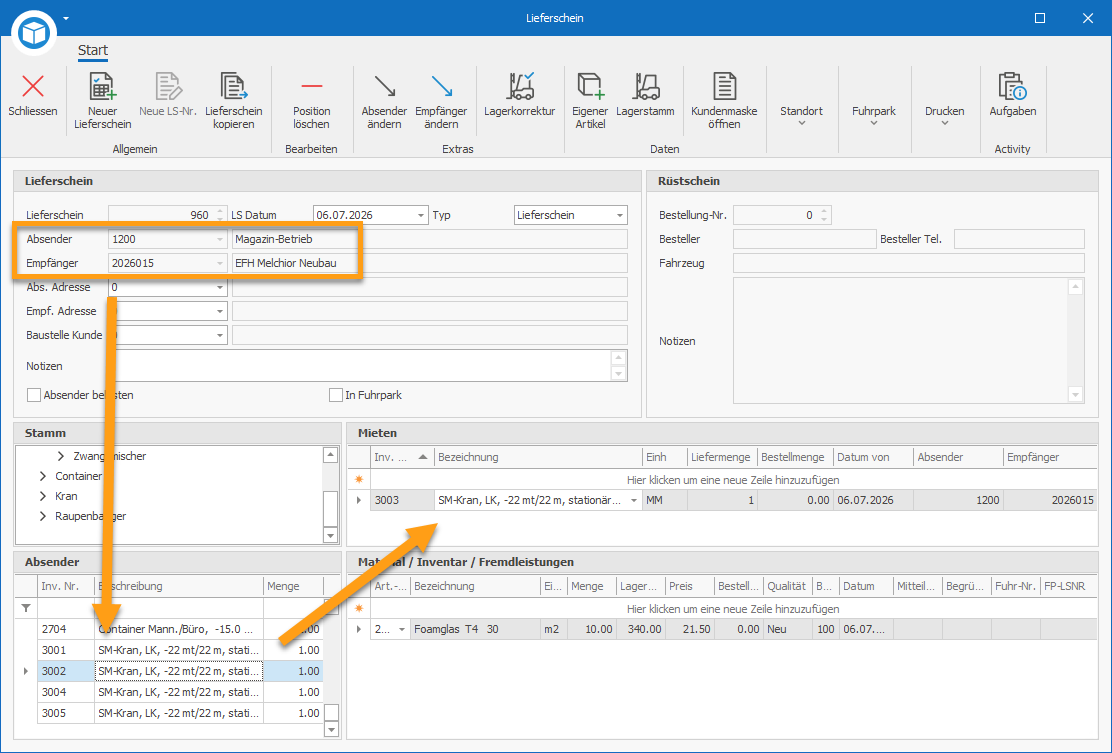This screenshot has width=1112, height=753.
Task: Click price cell 21.50
Action: [690, 630]
